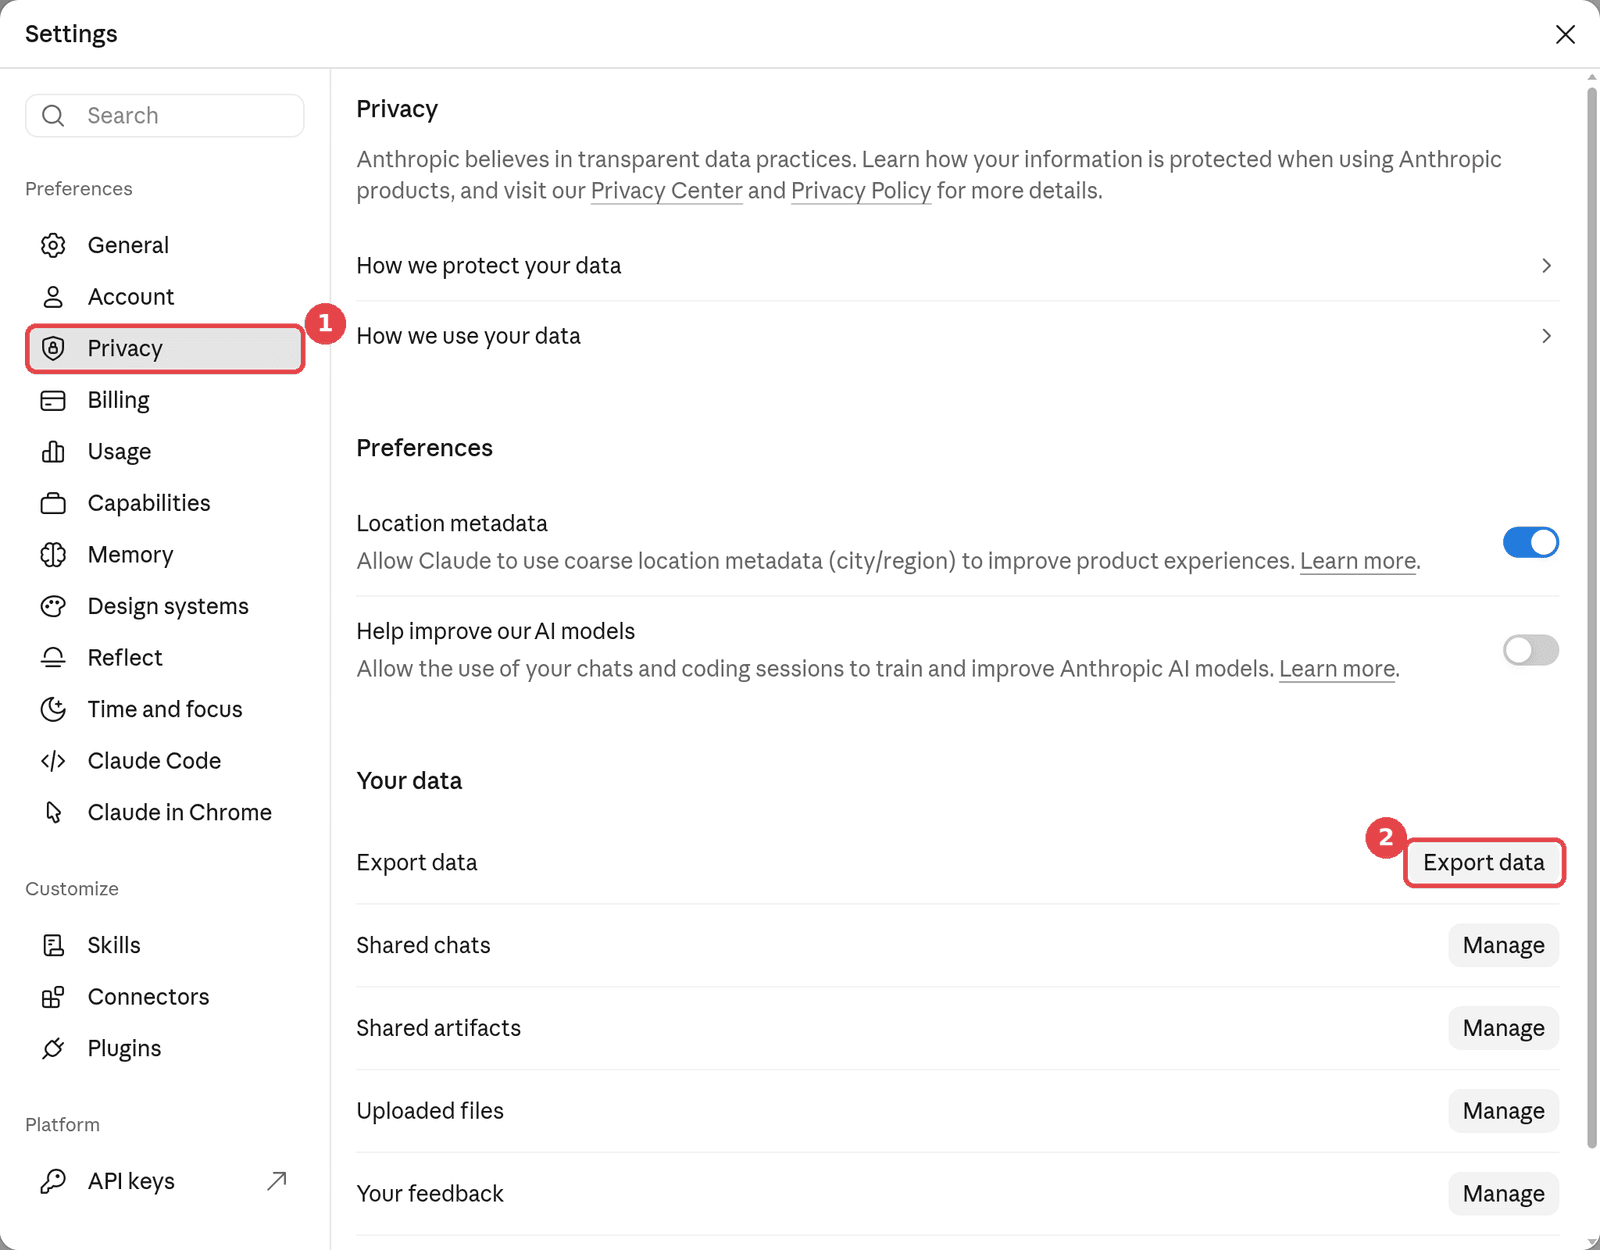Click the API keys key icon
Screen dimensions: 1600x1250
53,1181
